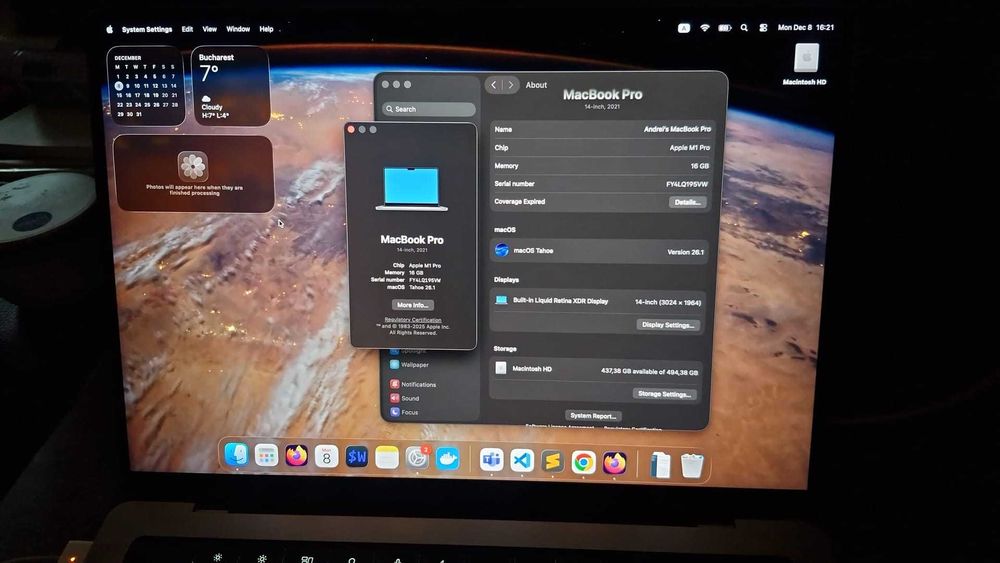Image resolution: width=1000 pixels, height=563 pixels.
Task: Click the date and time in menu bar
Action: 805,27
